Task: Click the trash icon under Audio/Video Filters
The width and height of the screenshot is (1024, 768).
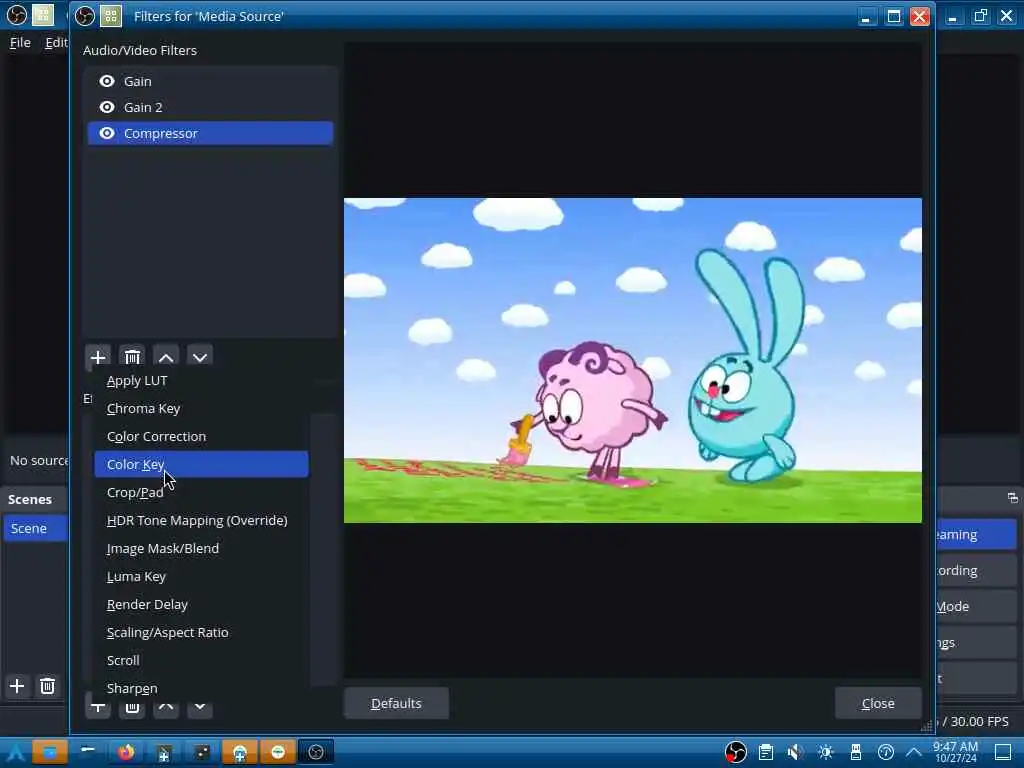Action: pyautogui.click(x=132, y=357)
